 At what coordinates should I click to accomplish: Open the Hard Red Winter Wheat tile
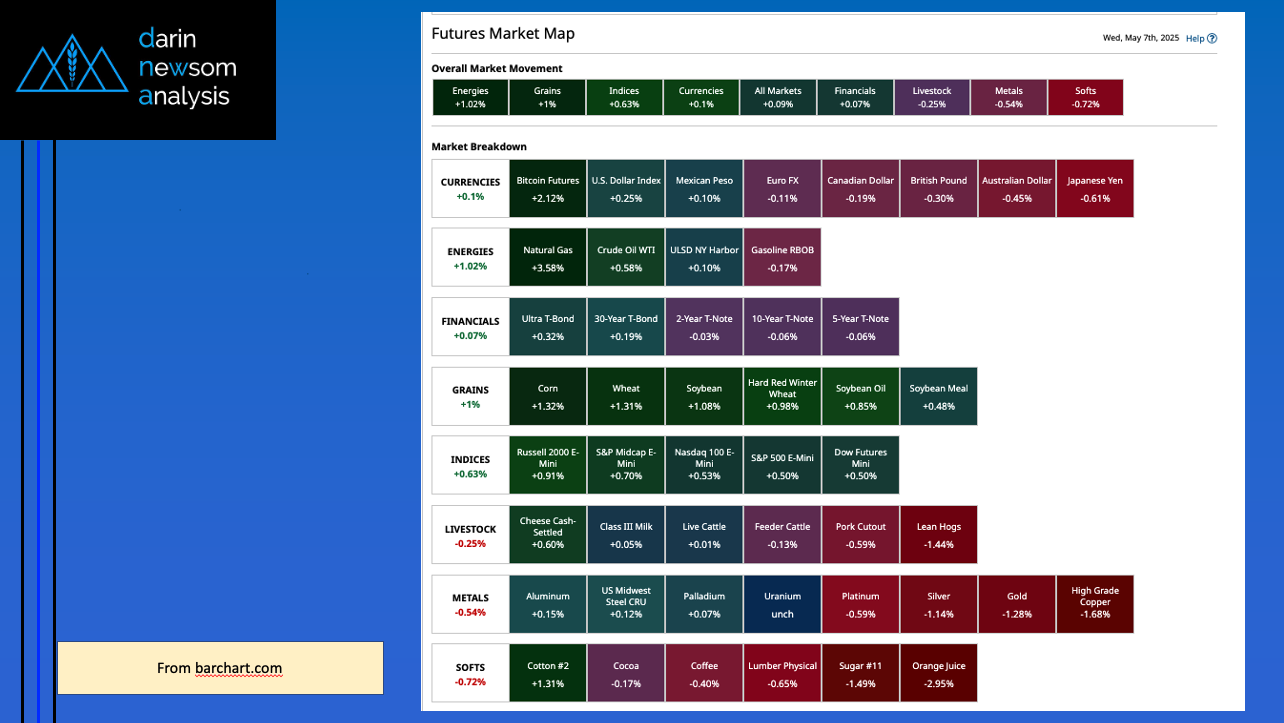[782, 397]
